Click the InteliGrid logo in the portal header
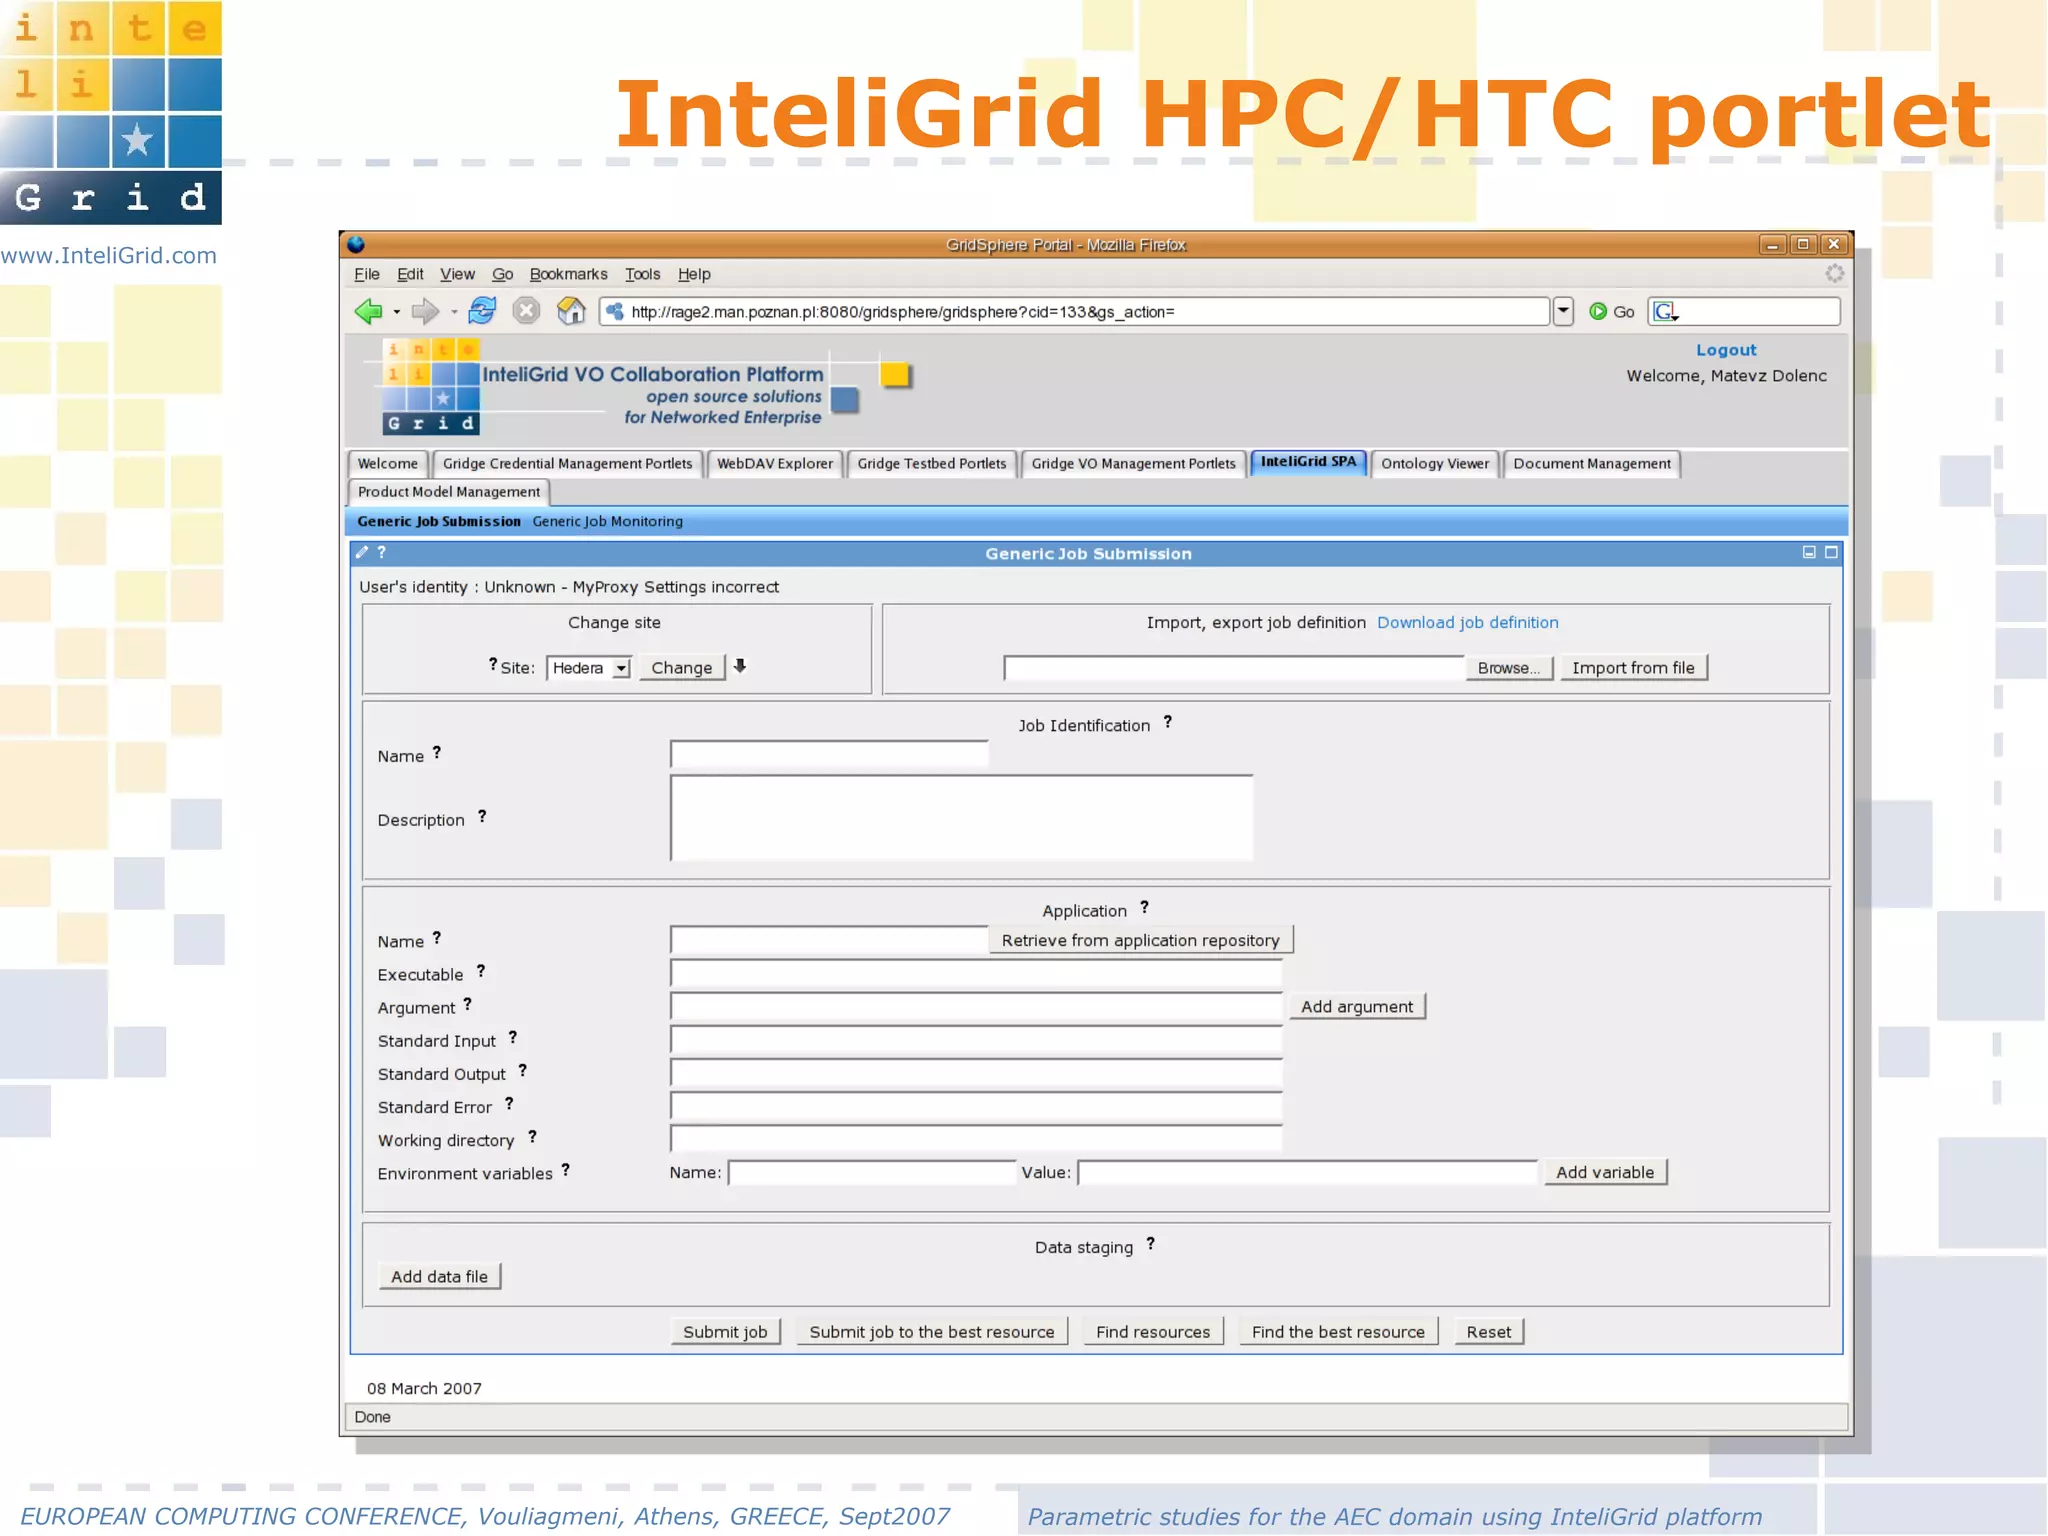The height and width of the screenshot is (1536, 2048). pos(431,387)
